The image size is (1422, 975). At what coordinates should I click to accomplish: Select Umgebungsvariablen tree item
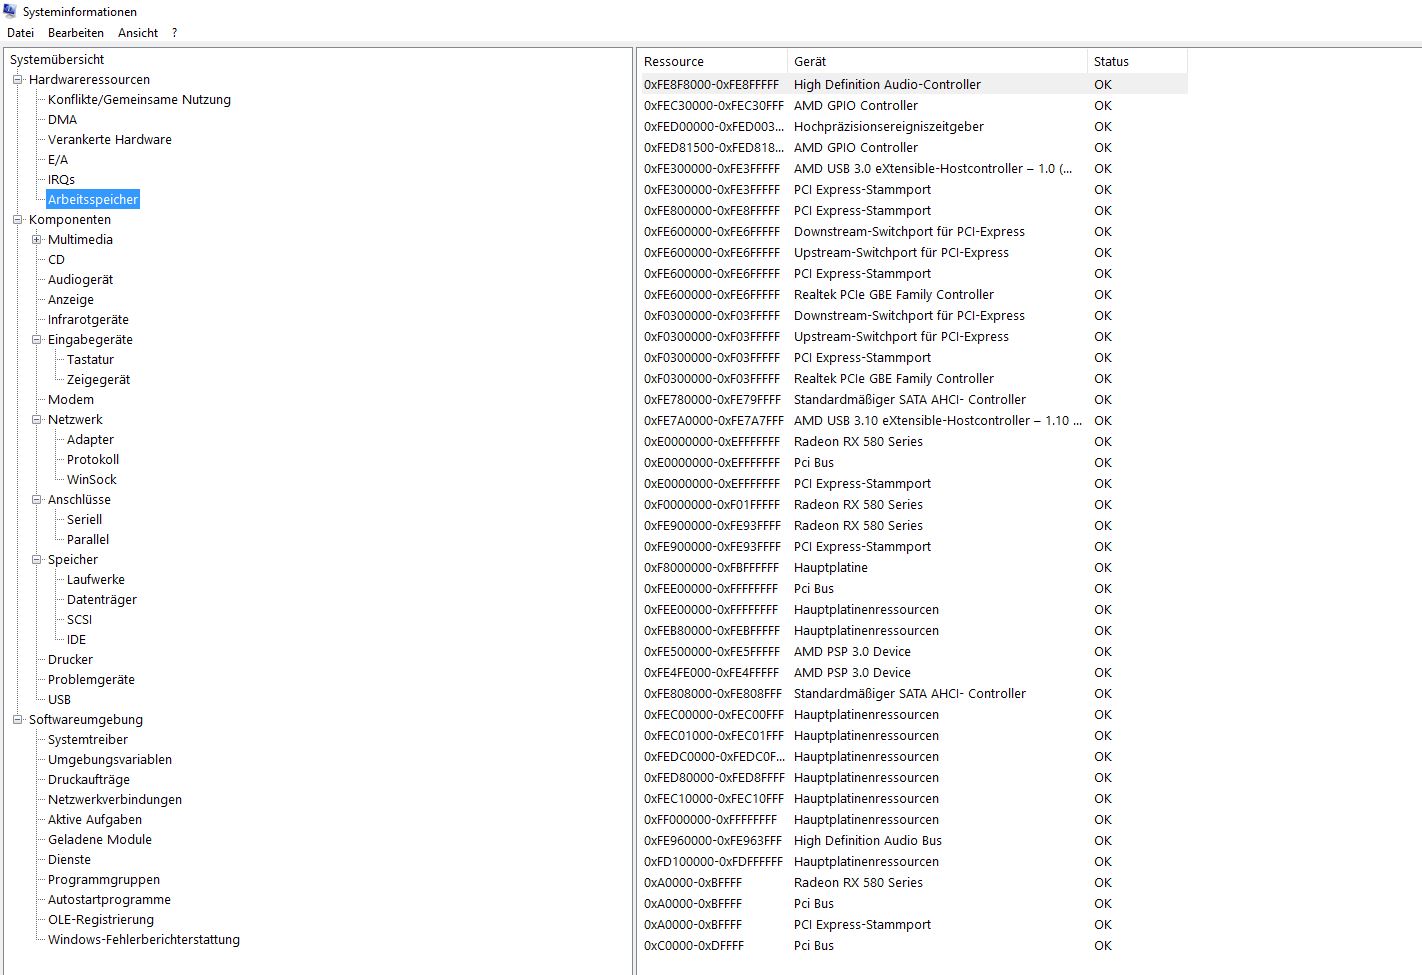click(x=110, y=759)
